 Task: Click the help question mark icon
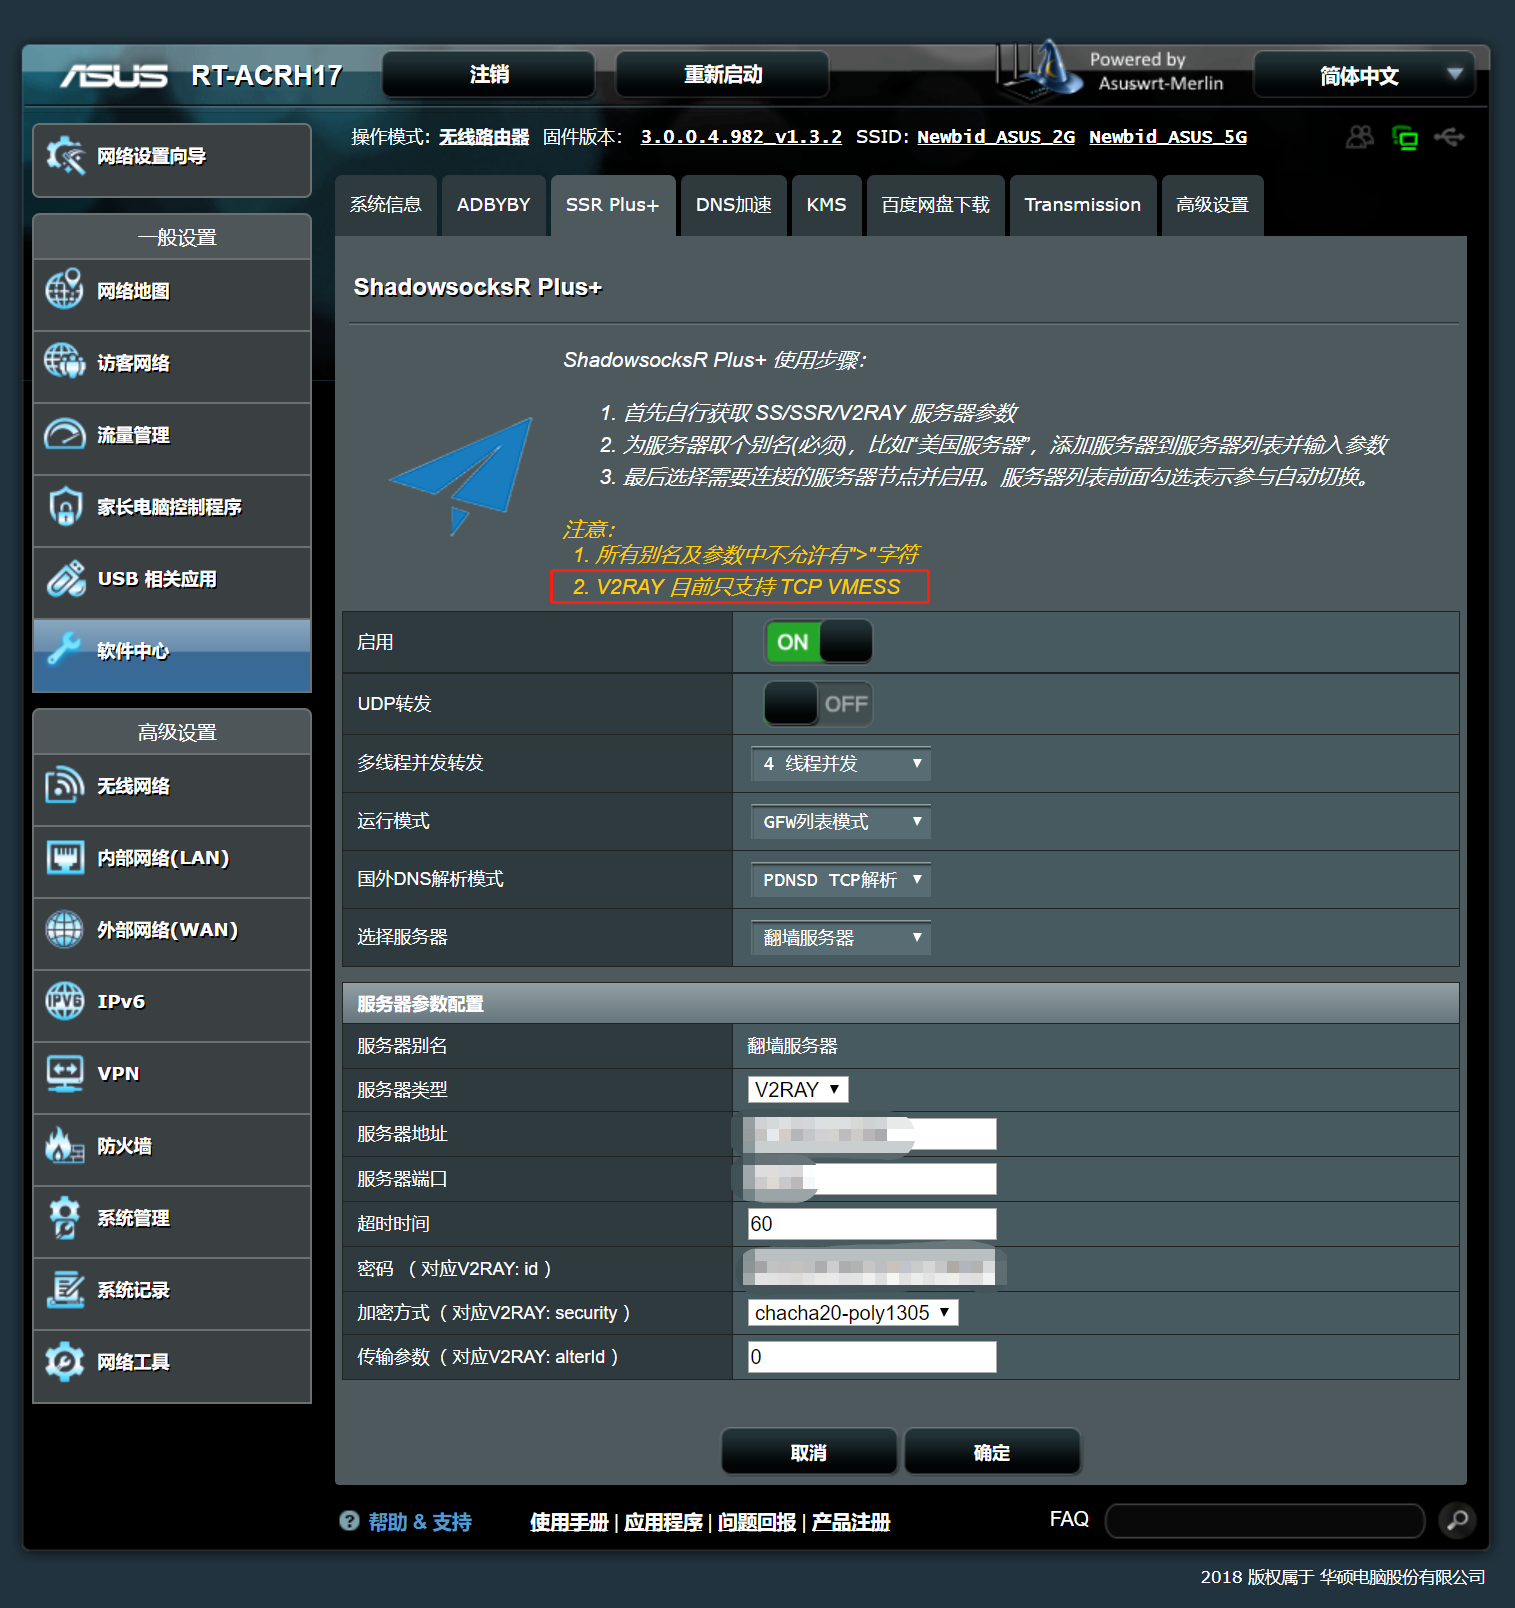(349, 1520)
